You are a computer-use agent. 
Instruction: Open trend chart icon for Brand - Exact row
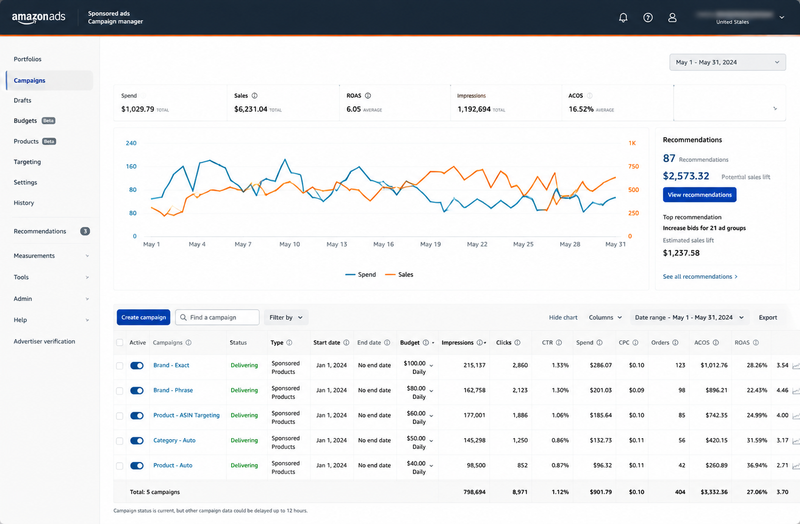pos(795,366)
